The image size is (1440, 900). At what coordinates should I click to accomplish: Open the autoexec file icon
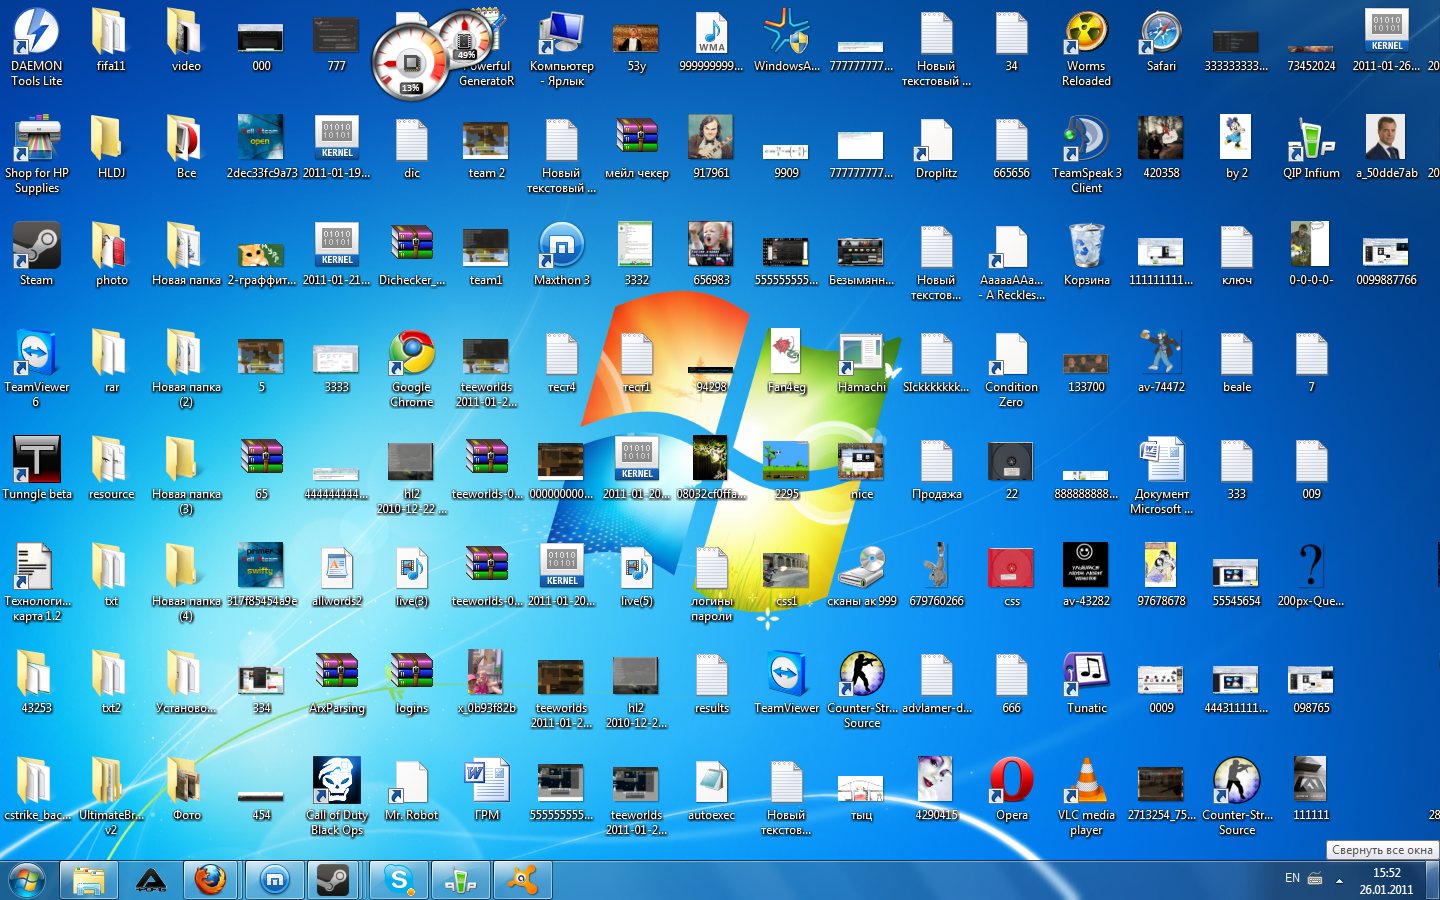[712, 789]
